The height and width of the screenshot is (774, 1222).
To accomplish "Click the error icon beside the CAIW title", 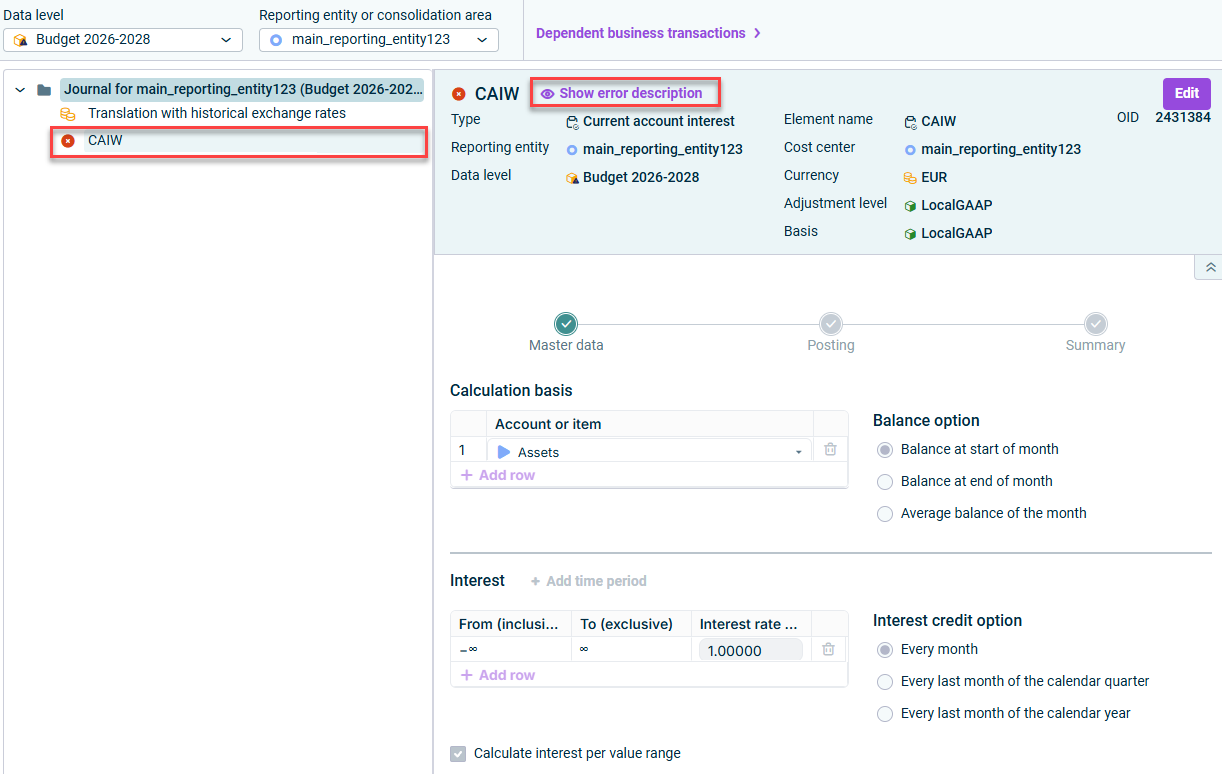I will 459,93.
